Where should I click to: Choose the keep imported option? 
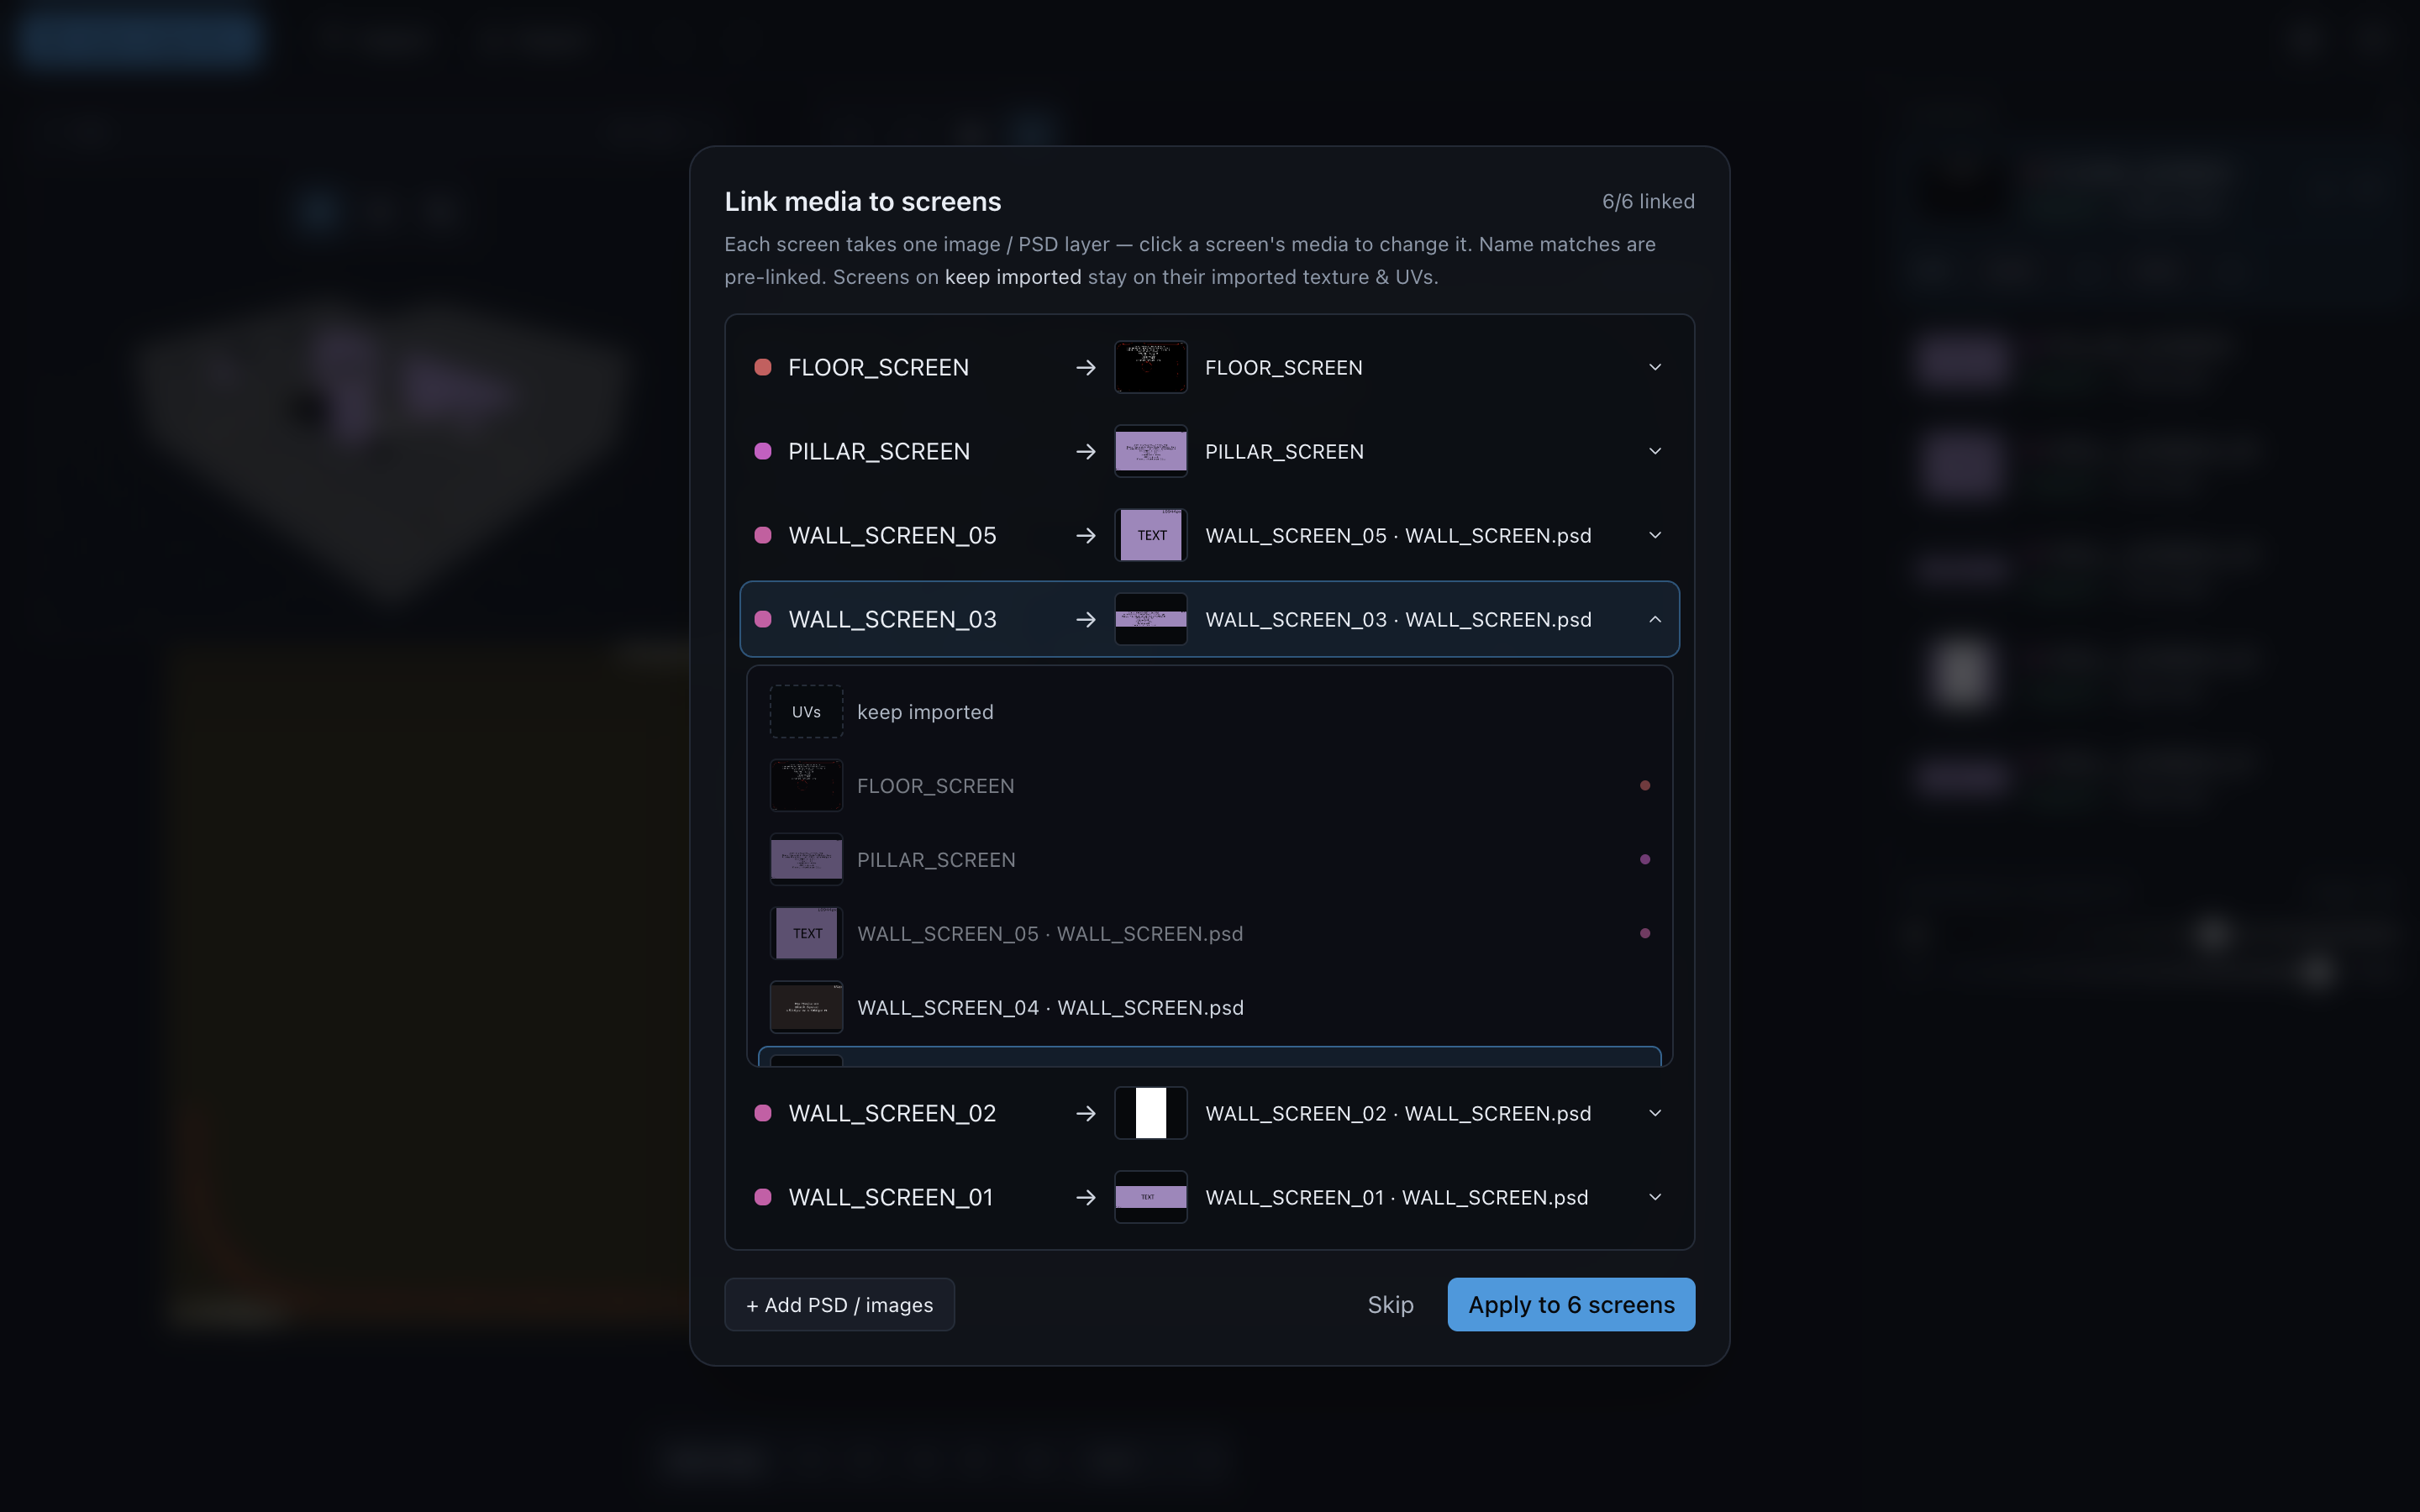coord(1210,712)
